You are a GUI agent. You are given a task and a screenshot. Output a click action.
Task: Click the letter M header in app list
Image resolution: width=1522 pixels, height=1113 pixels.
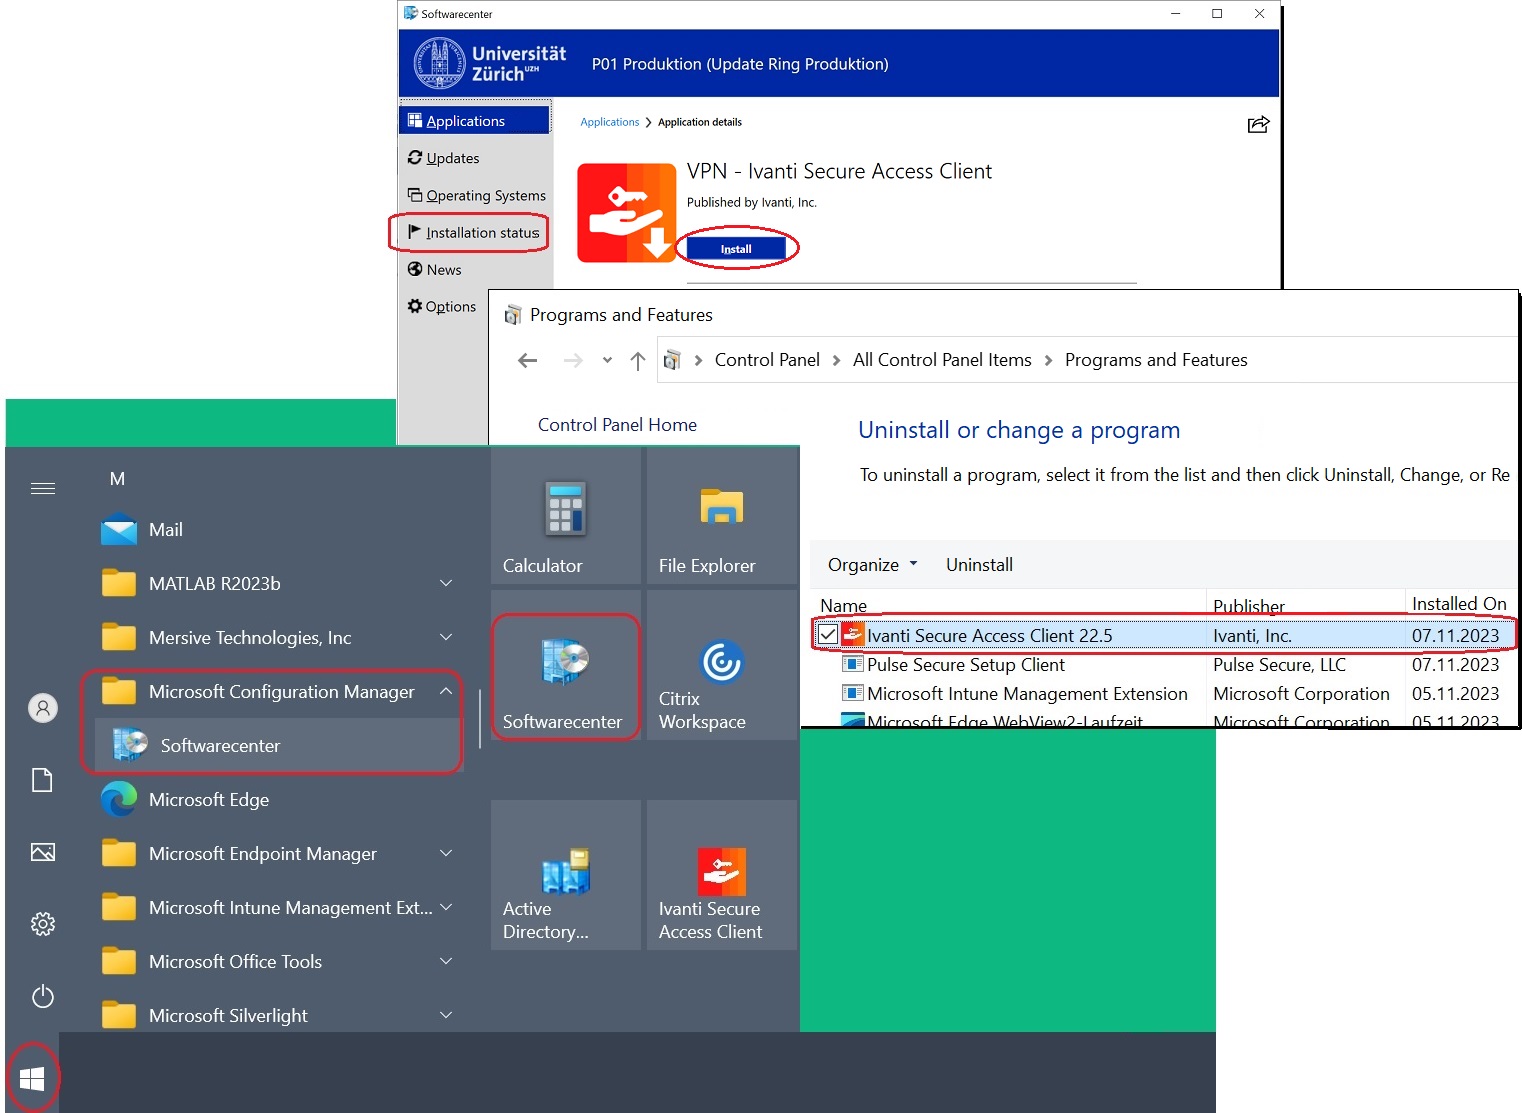pos(117,479)
